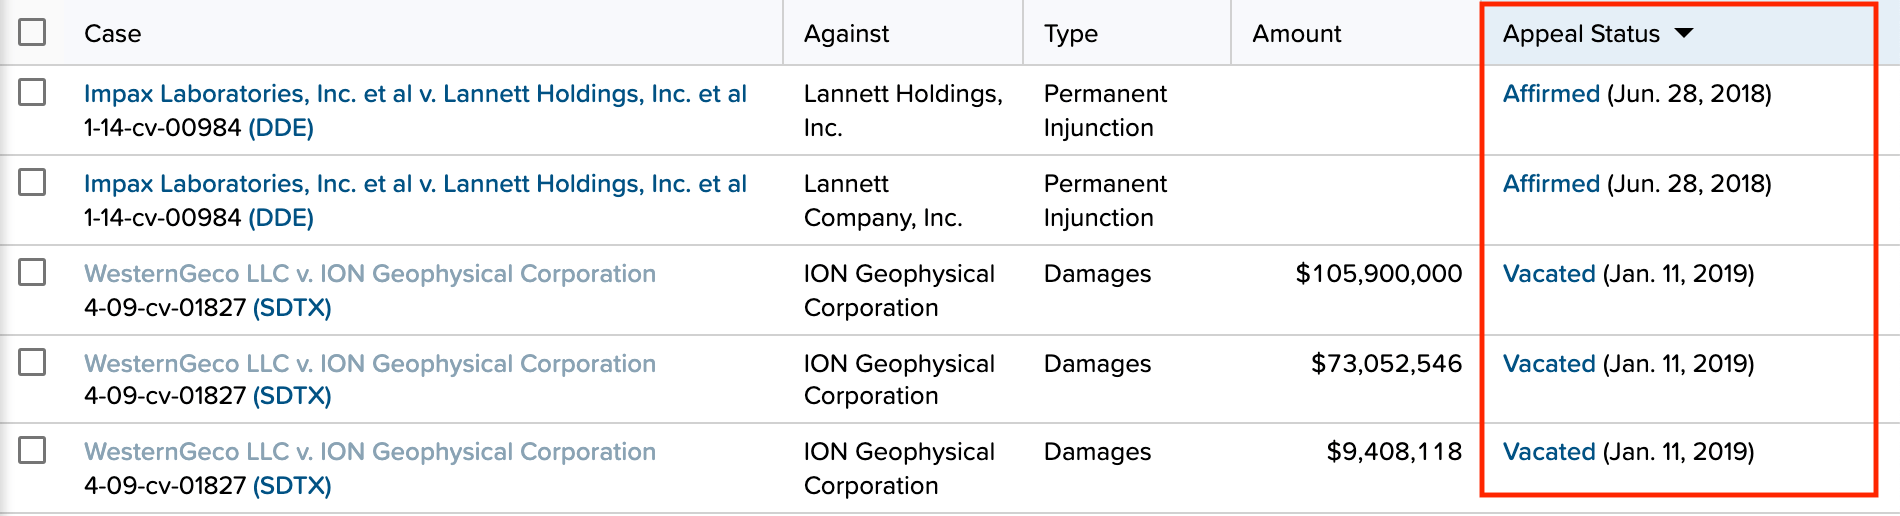This screenshot has width=1900, height=516.
Task: Check the Lannett Company, Inc. row checkbox
Action: pyautogui.click(x=32, y=182)
